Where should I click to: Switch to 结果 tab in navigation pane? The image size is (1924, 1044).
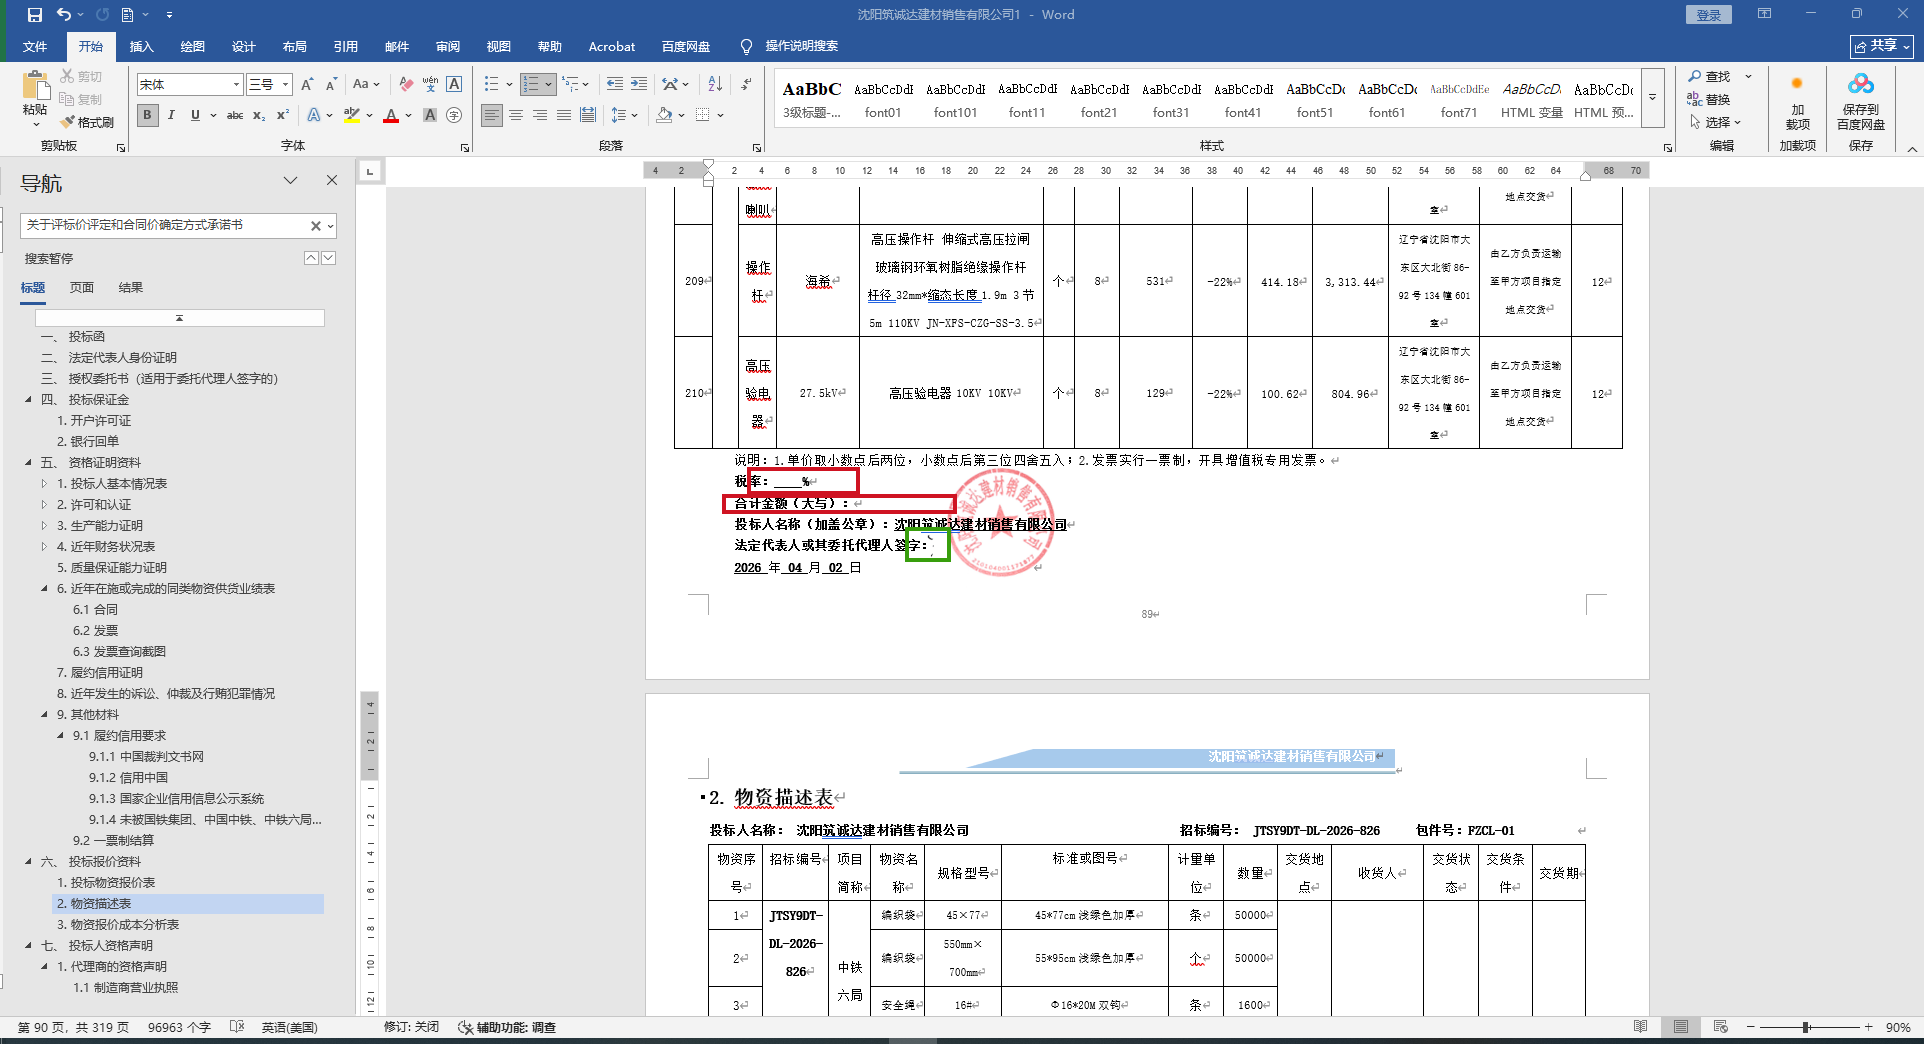[x=131, y=288]
